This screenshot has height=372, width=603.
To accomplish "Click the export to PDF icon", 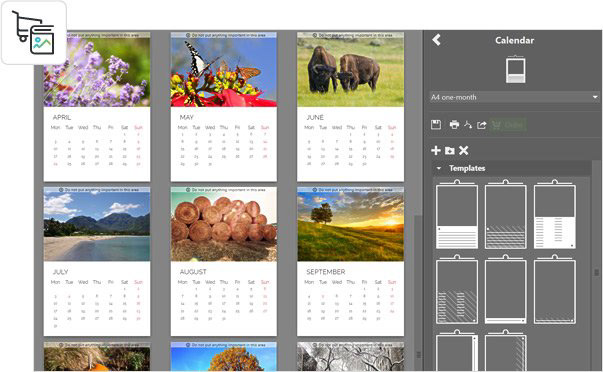I will pos(468,125).
